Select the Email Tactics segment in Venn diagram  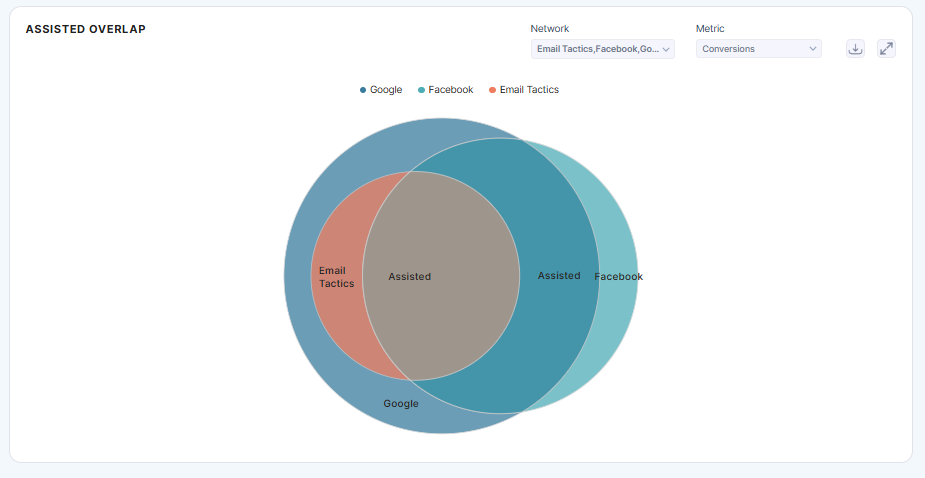click(336, 277)
